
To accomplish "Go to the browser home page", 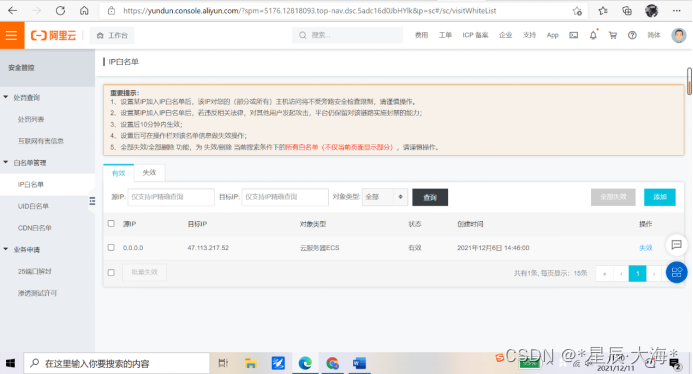I will pos(84,11).
